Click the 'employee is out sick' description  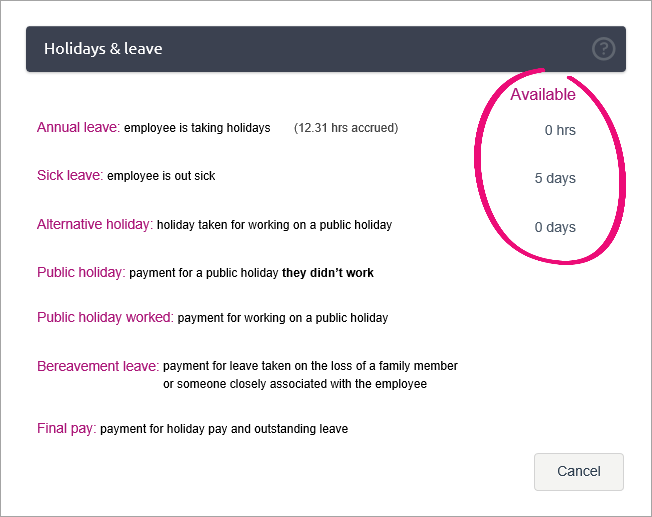161,176
